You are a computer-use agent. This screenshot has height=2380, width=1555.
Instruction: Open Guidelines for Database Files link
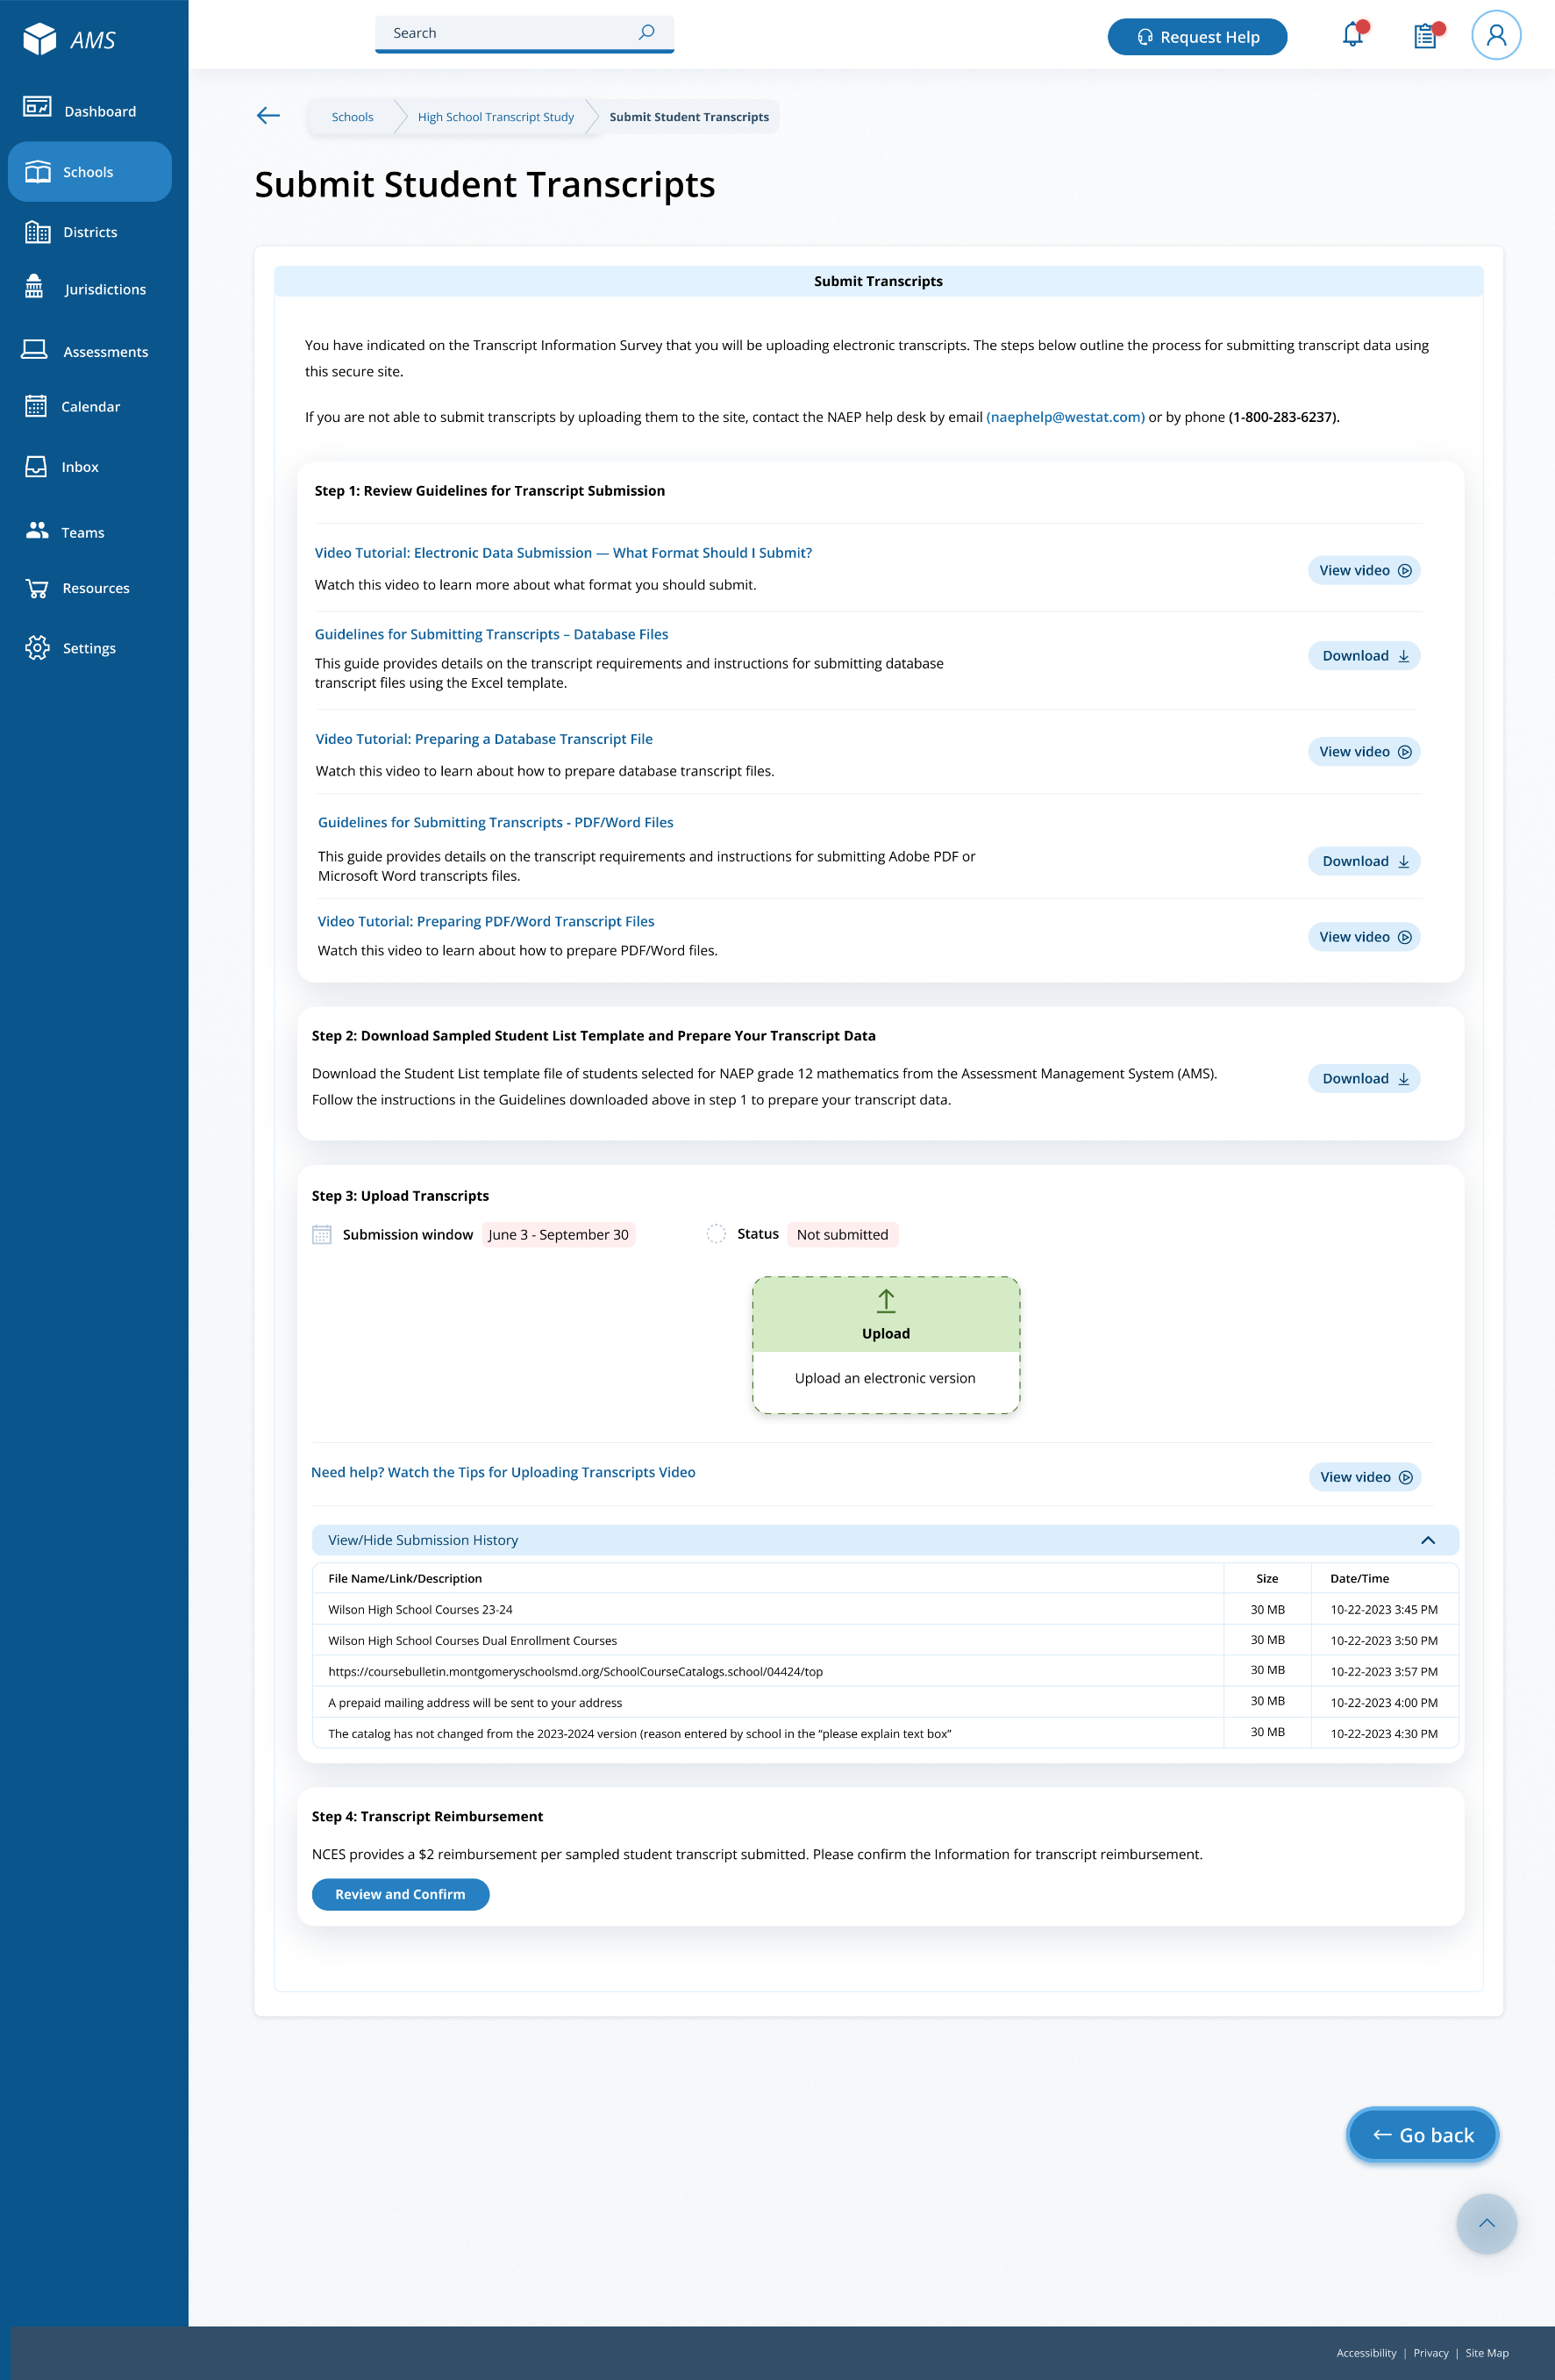(491, 634)
